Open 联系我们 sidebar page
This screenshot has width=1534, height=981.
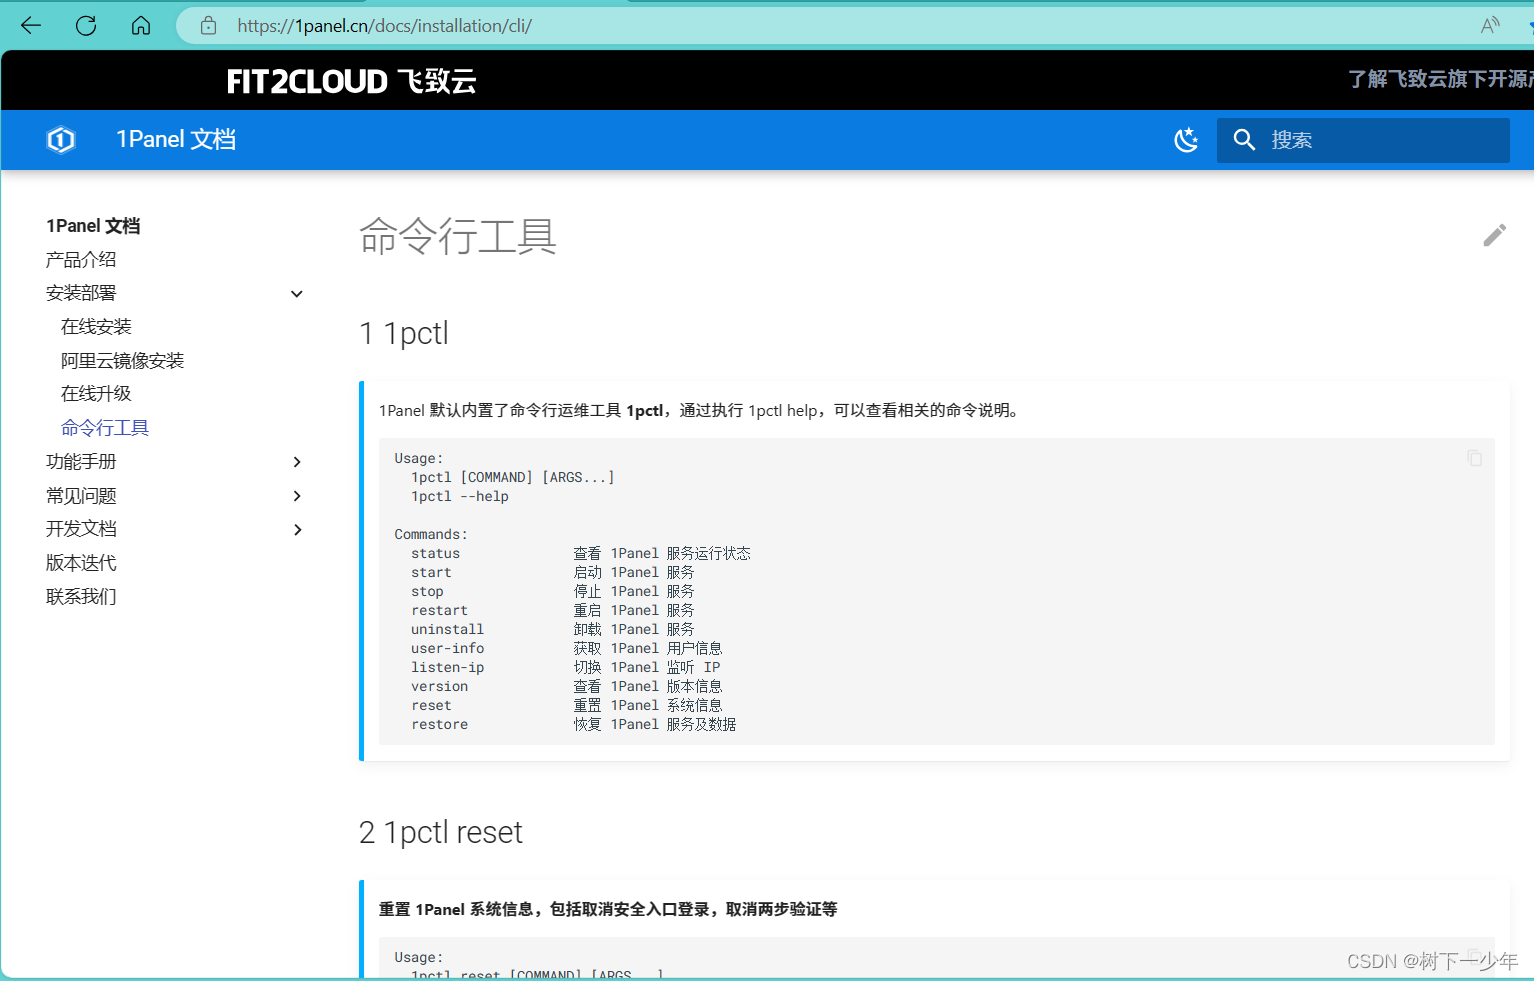click(81, 597)
